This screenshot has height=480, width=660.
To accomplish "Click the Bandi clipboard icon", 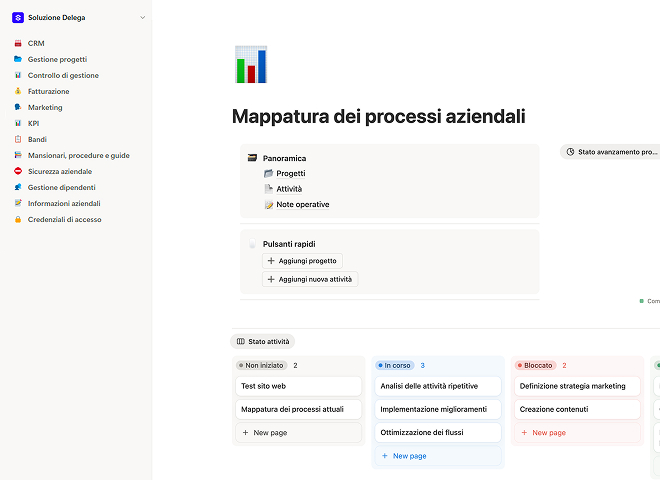I will 18,139.
